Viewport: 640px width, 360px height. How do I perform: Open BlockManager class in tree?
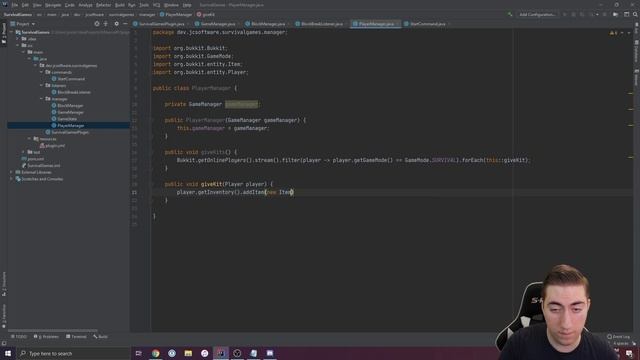pyautogui.click(x=67, y=106)
